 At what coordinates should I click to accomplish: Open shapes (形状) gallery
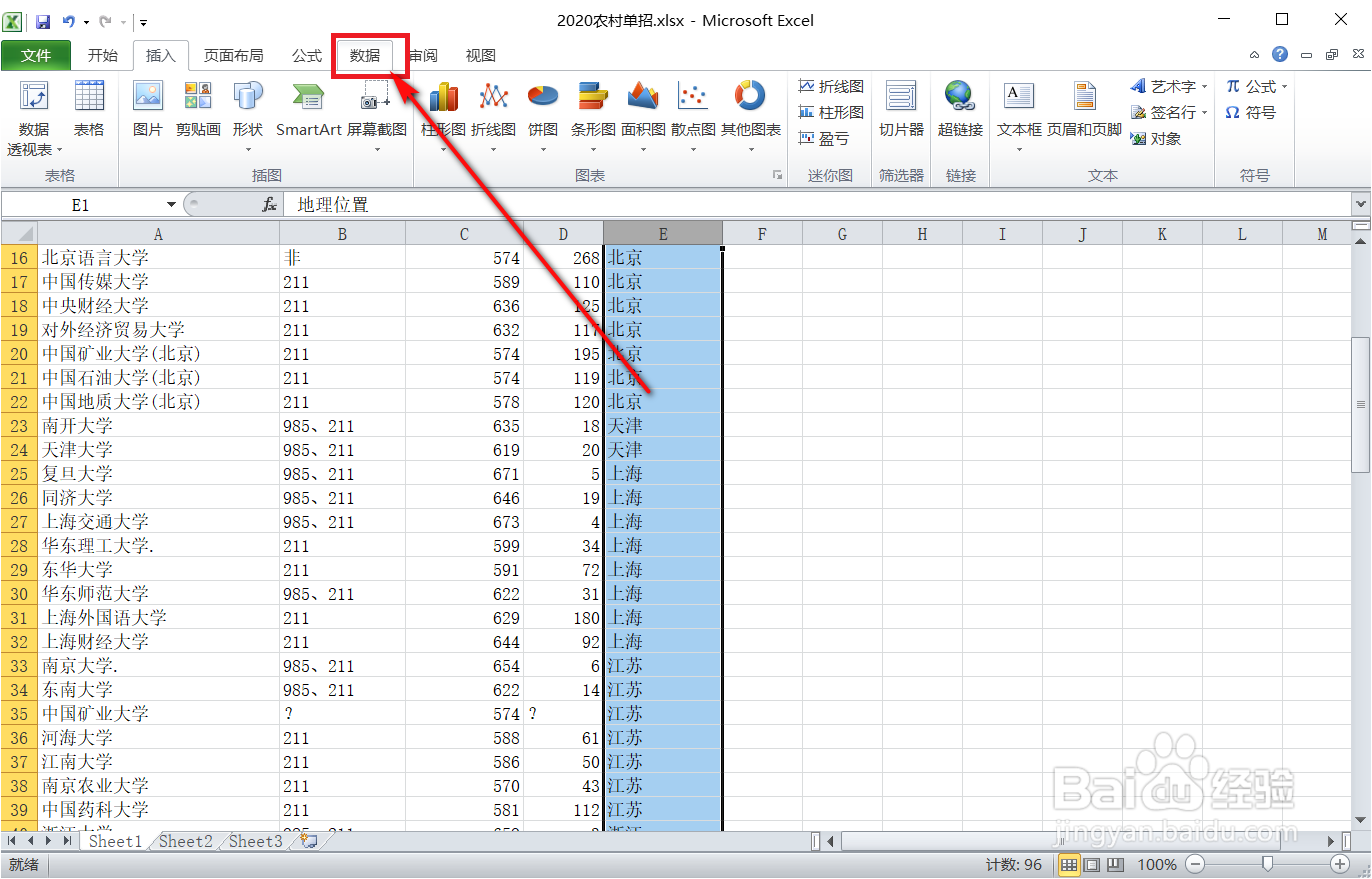[247, 117]
